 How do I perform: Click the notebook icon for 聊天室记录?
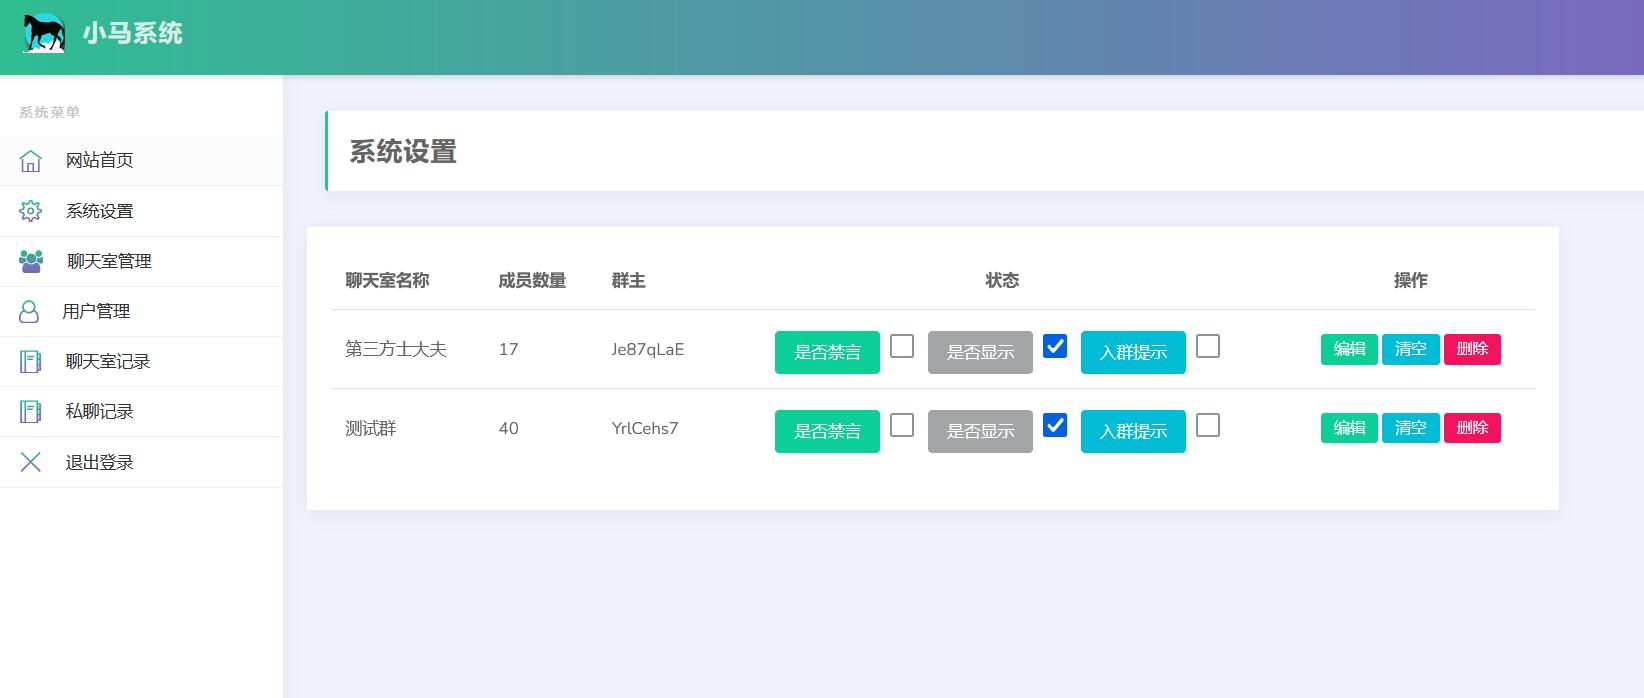pos(31,361)
